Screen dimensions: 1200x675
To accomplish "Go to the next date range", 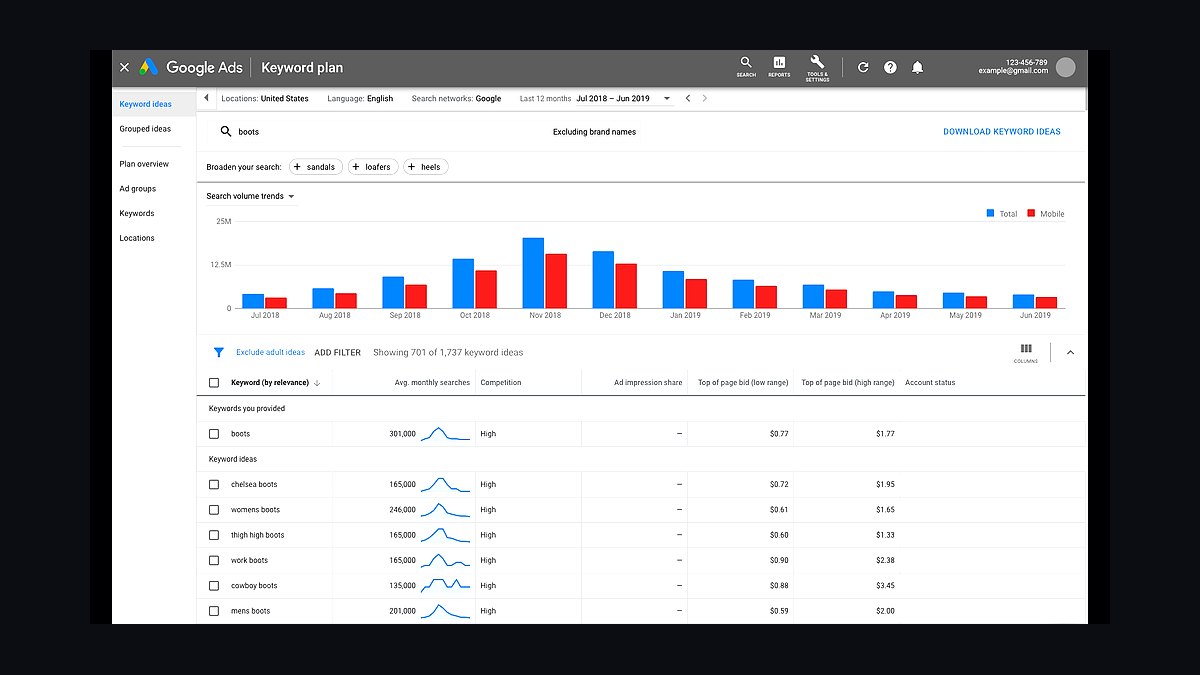I will click(705, 99).
